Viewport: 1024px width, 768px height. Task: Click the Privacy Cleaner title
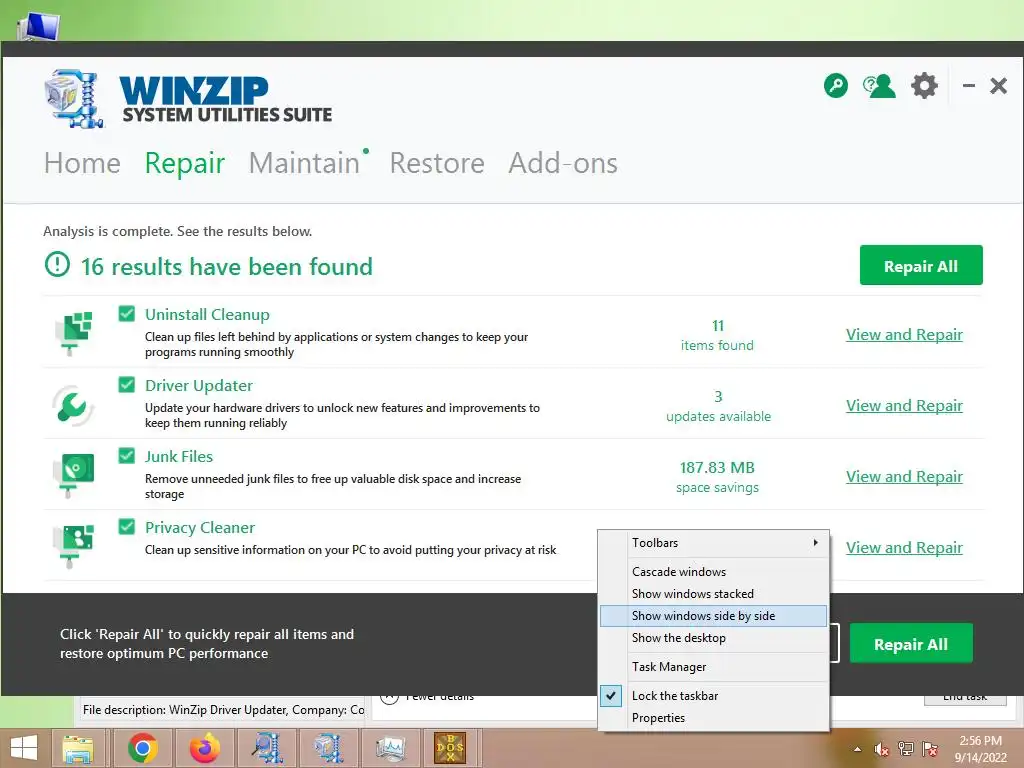200,528
